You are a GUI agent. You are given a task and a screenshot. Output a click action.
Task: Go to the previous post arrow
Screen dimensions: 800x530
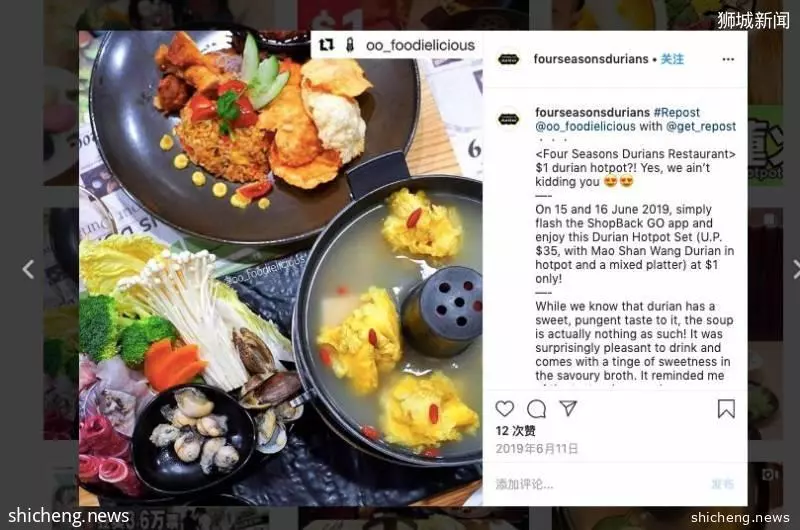(28, 269)
